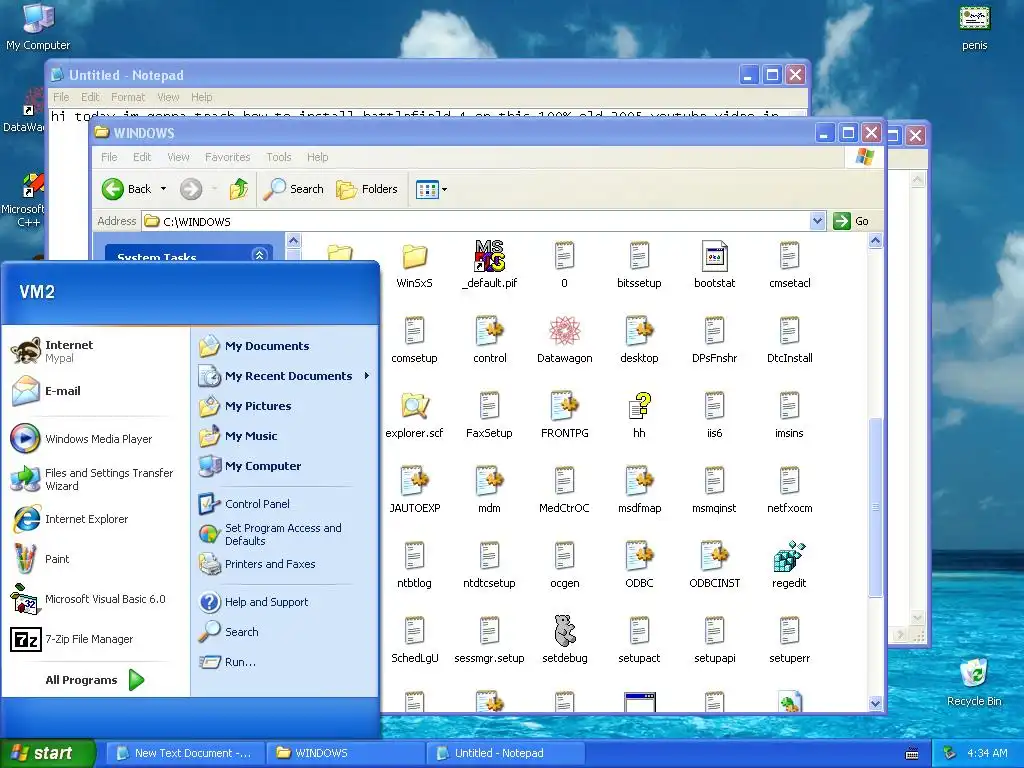This screenshot has height=768, width=1024.
Task: Select the Datawagon file icon
Action: 564,331
